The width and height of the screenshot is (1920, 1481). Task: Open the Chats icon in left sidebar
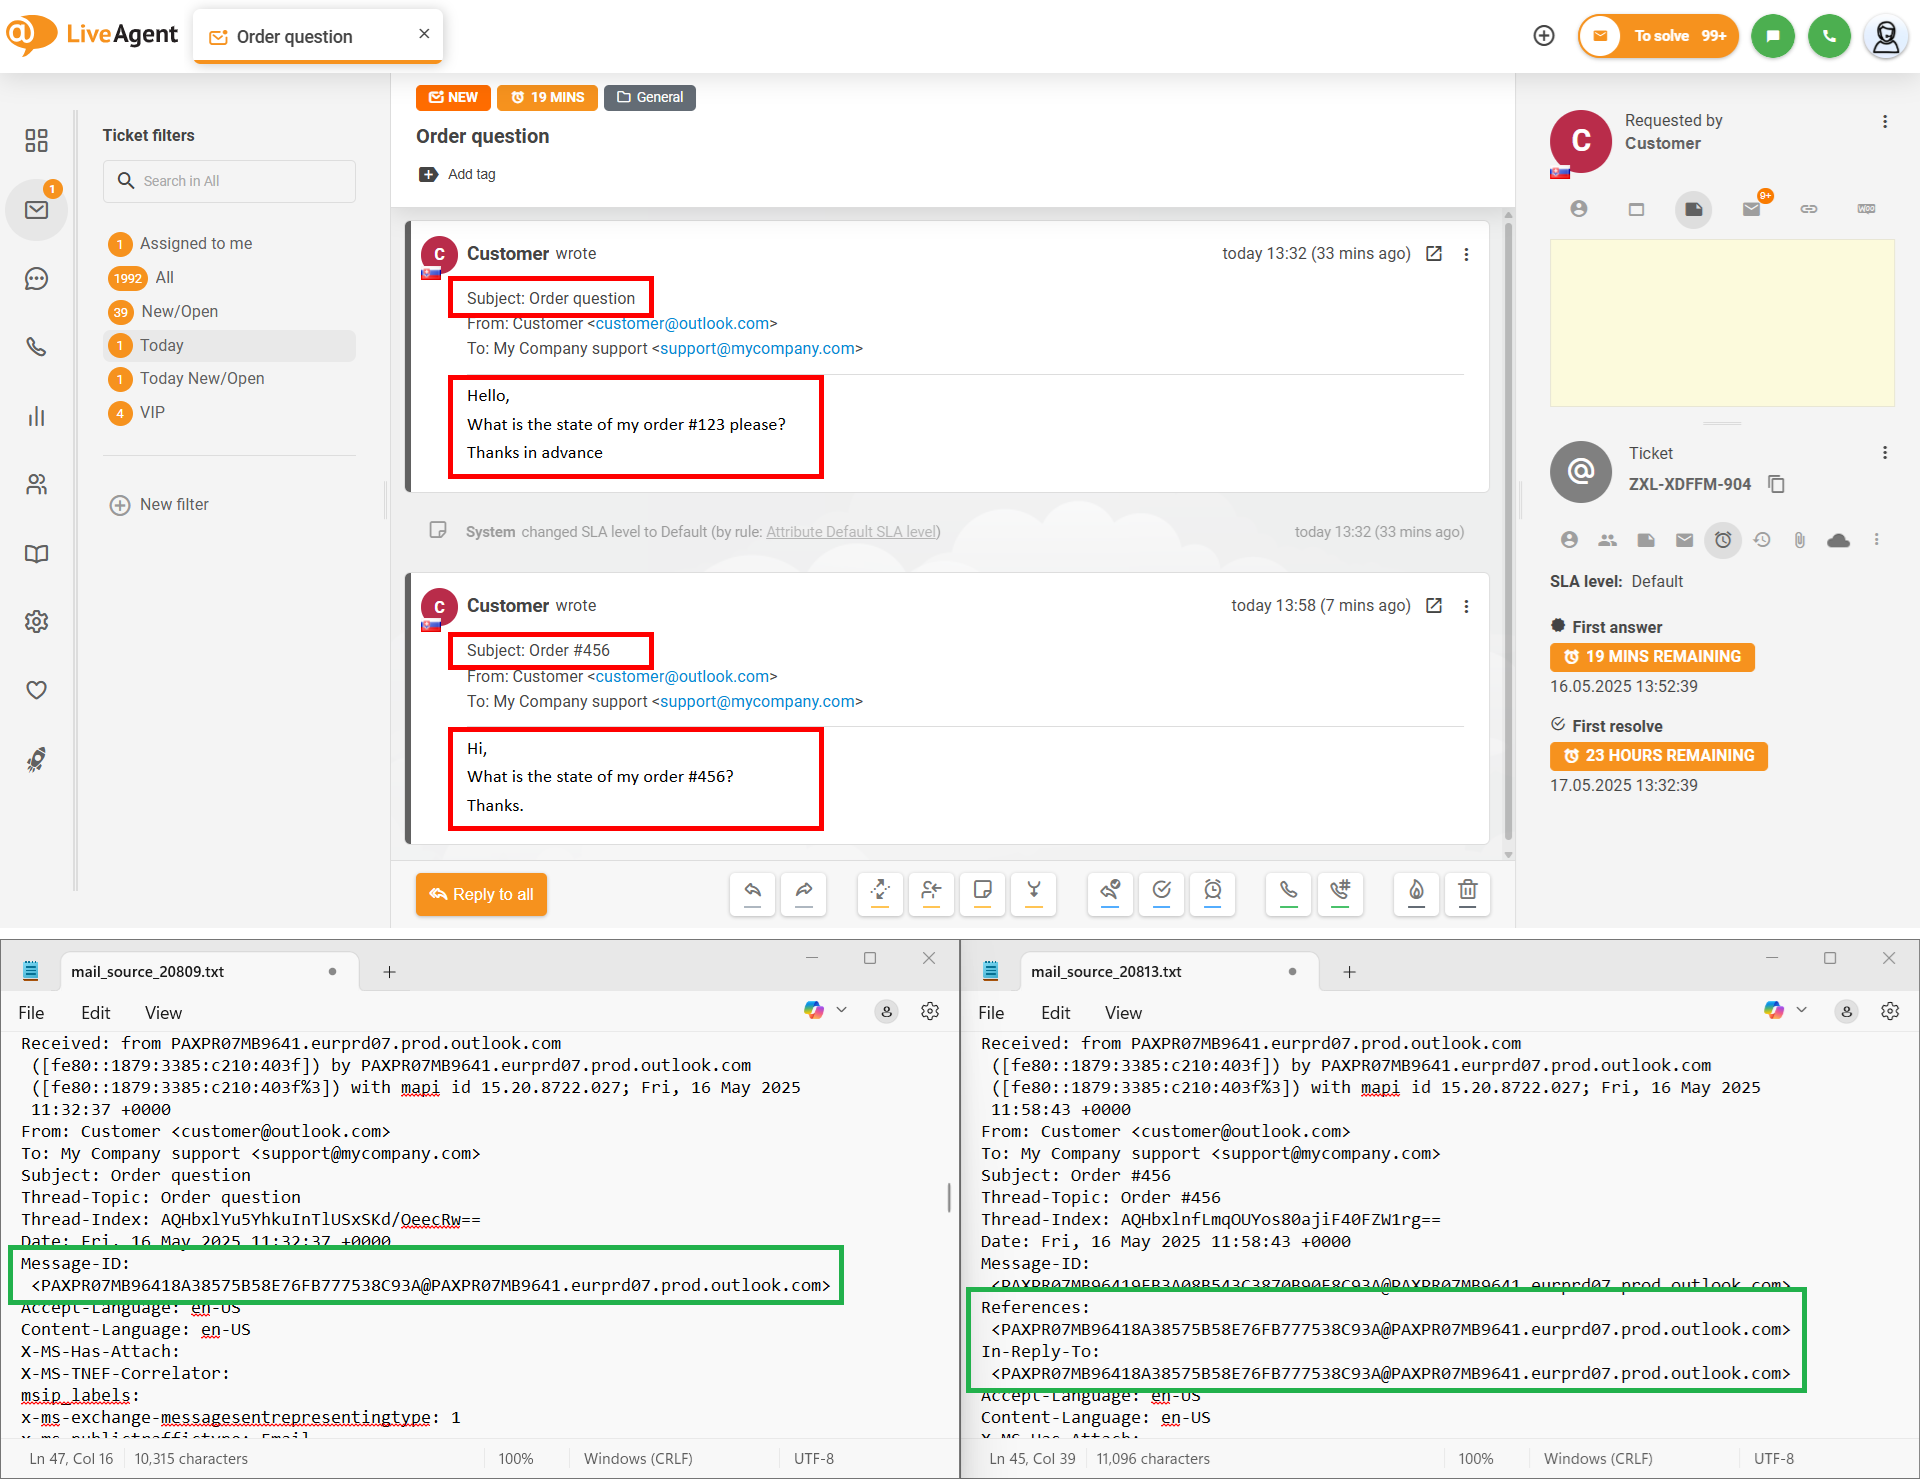[37, 279]
